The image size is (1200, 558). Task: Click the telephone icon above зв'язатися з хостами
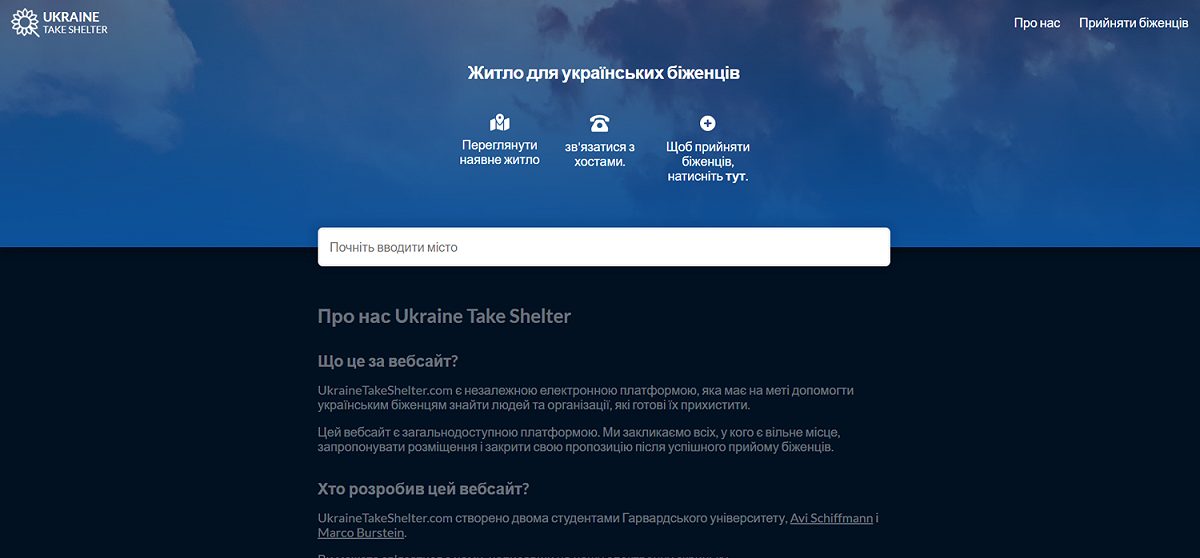tap(600, 123)
